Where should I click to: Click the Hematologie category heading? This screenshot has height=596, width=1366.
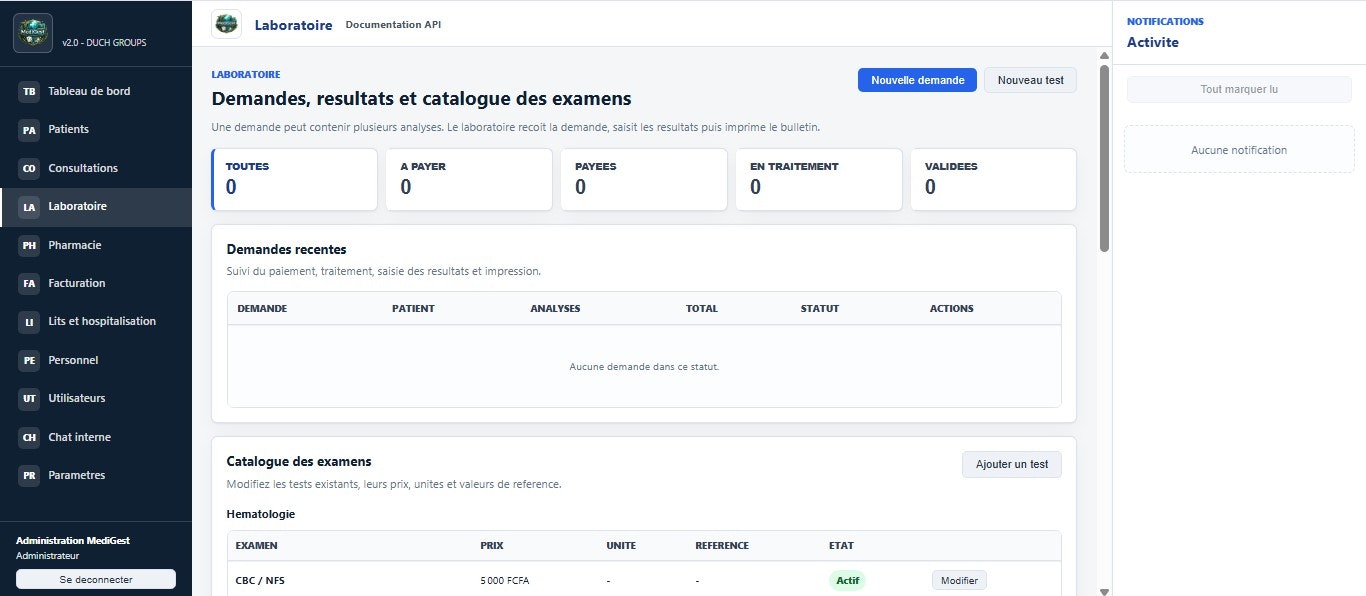click(261, 514)
